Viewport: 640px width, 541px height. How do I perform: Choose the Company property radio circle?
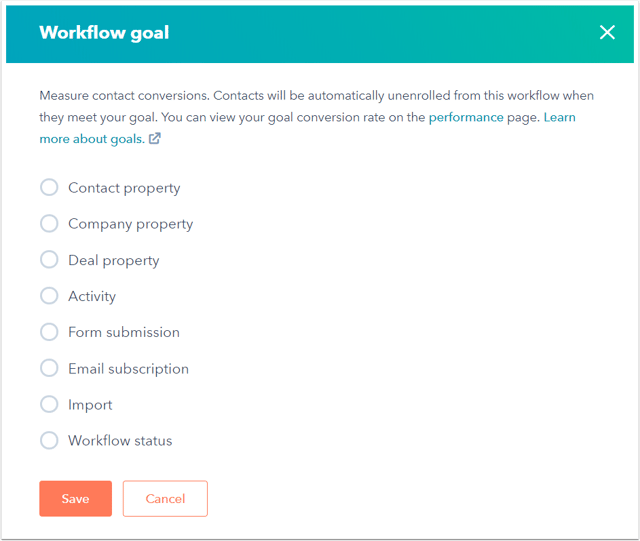(49, 224)
